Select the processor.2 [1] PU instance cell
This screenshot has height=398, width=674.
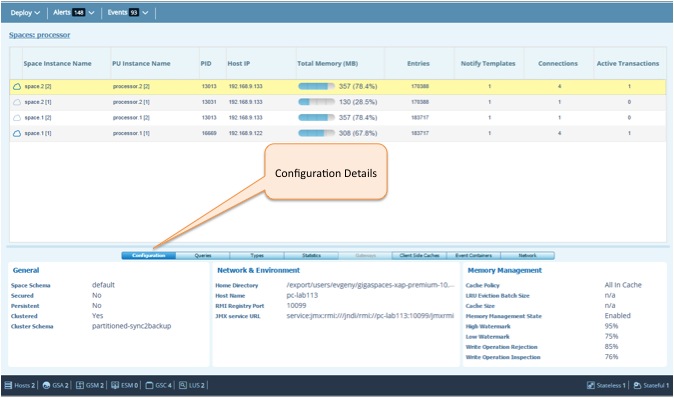[131, 102]
